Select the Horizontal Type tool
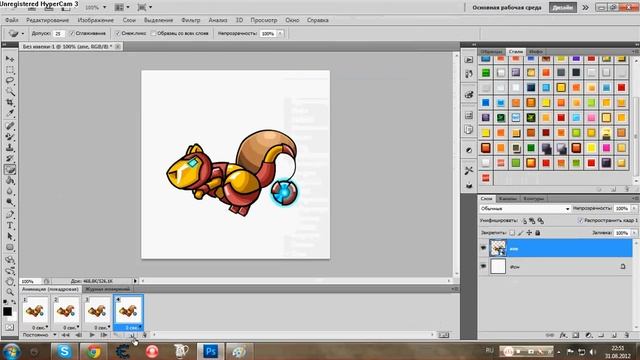 coord(10,226)
